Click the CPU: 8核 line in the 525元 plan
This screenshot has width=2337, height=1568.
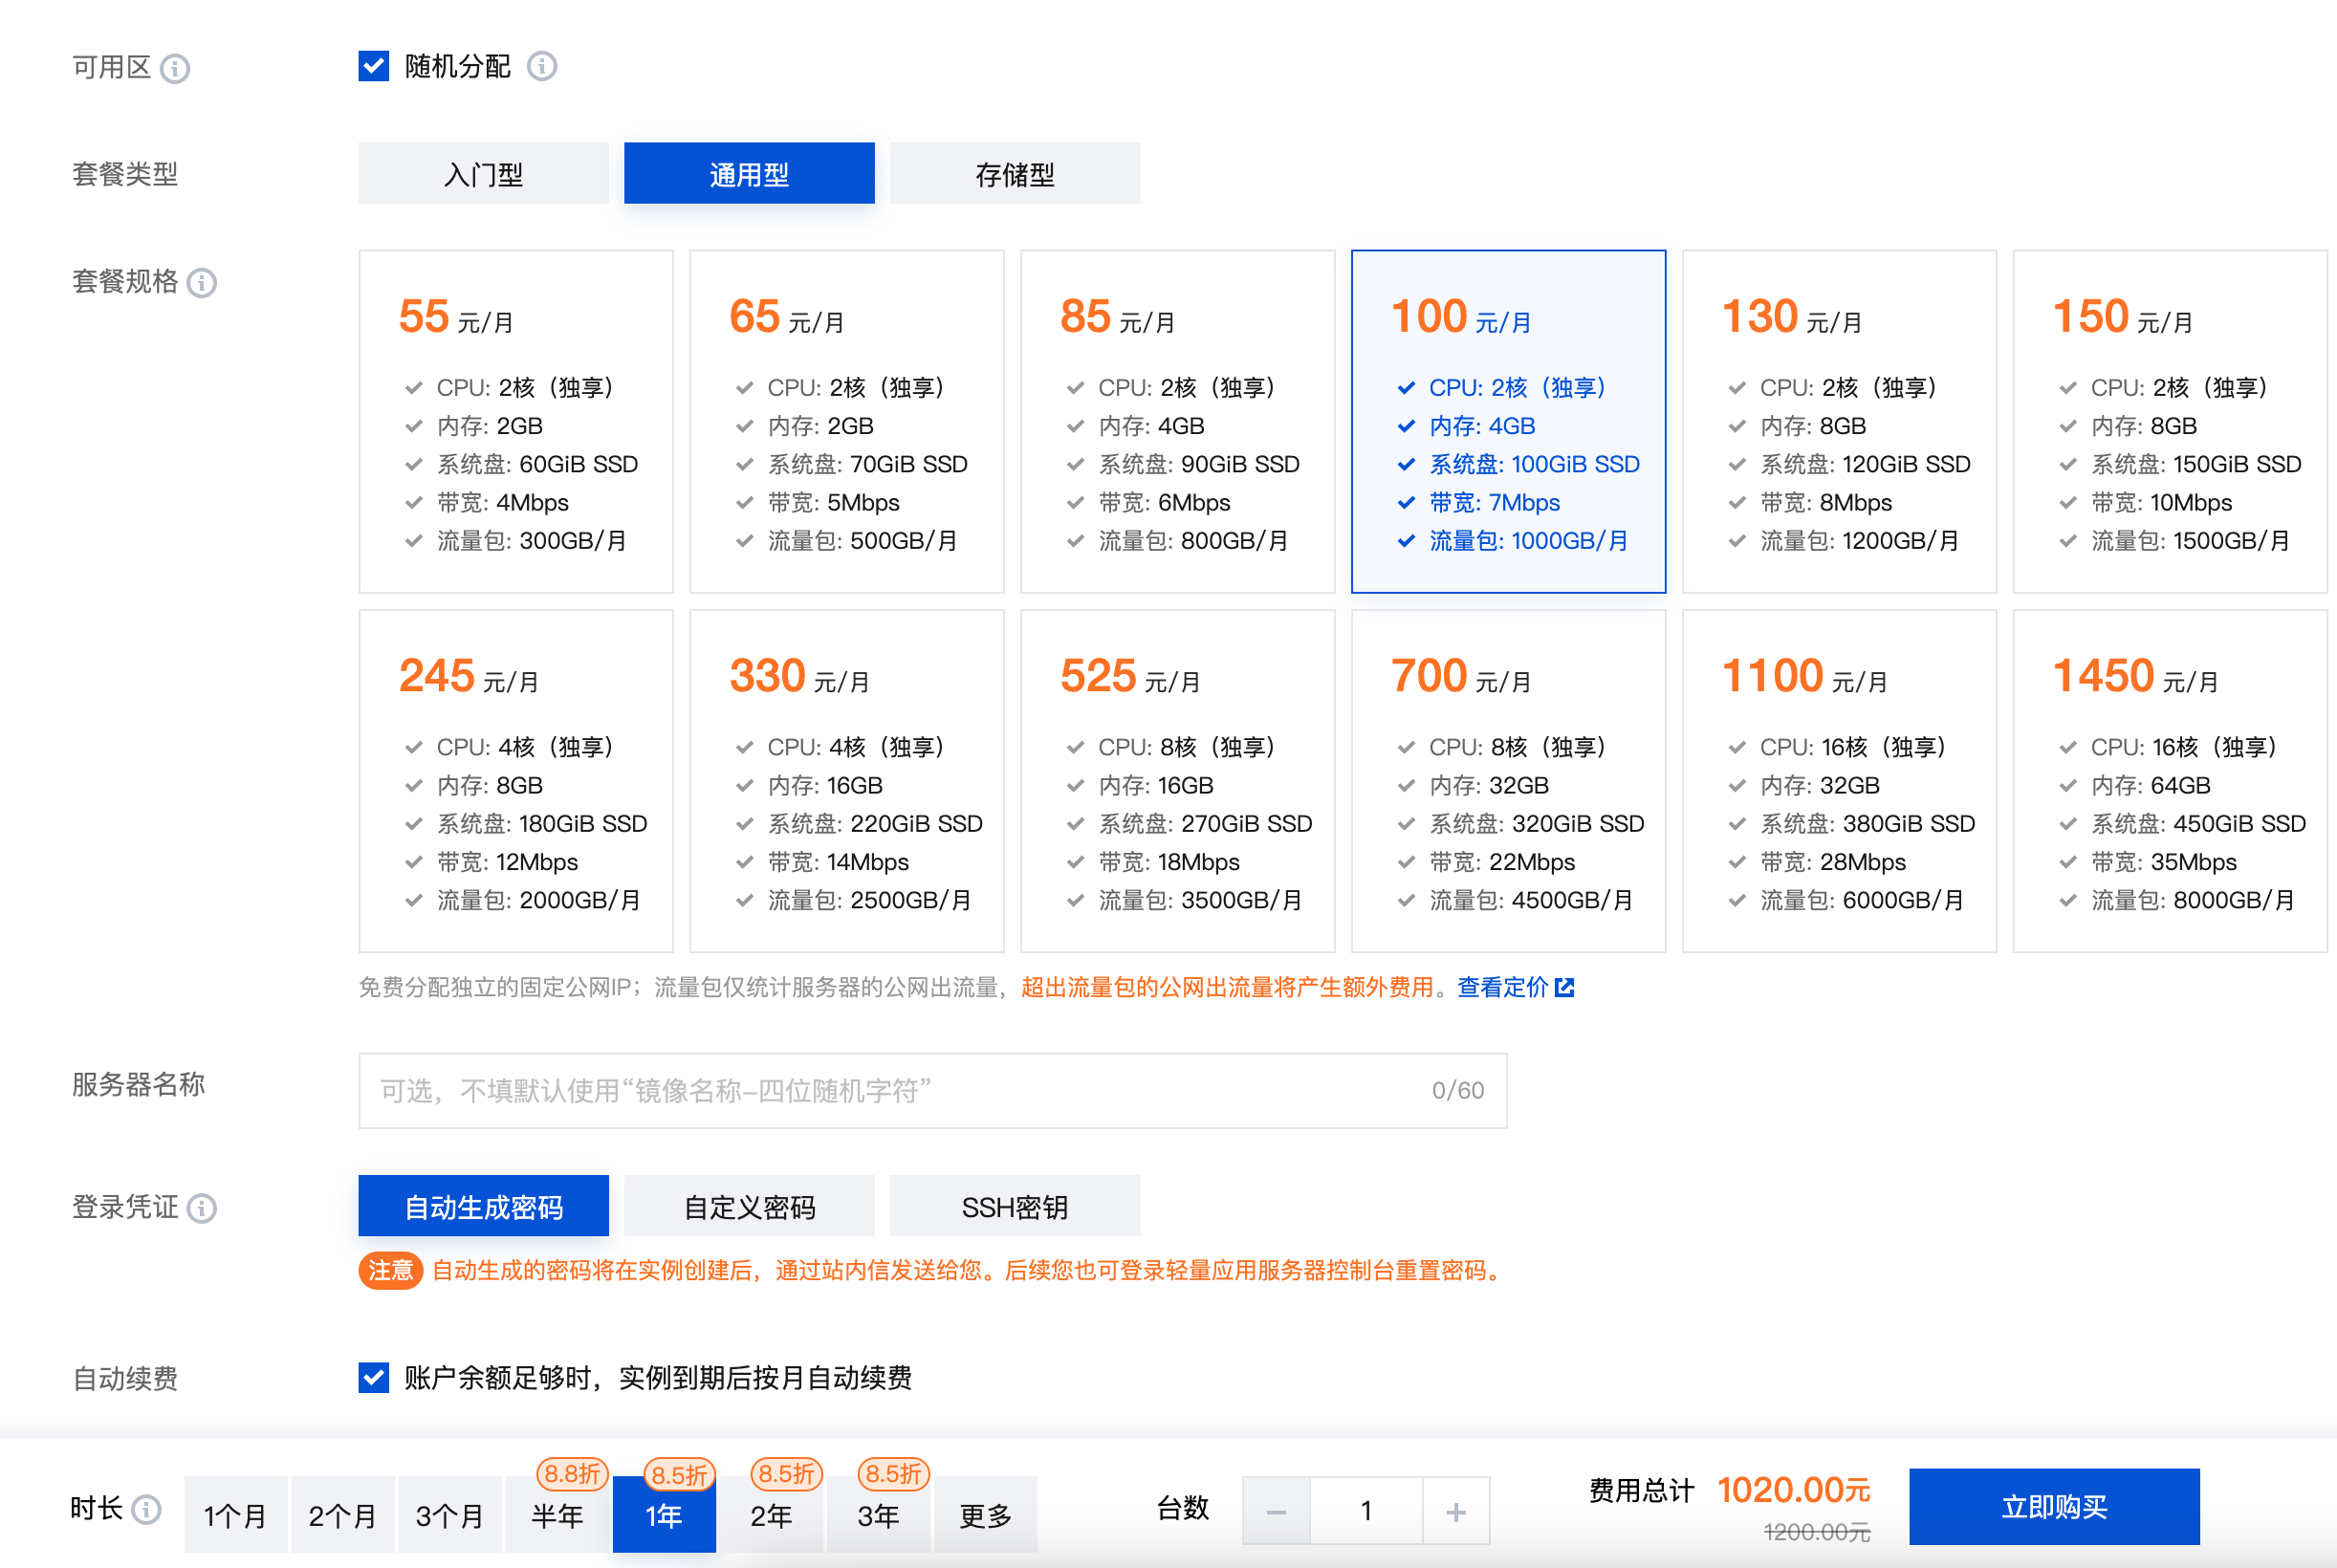tap(1187, 747)
